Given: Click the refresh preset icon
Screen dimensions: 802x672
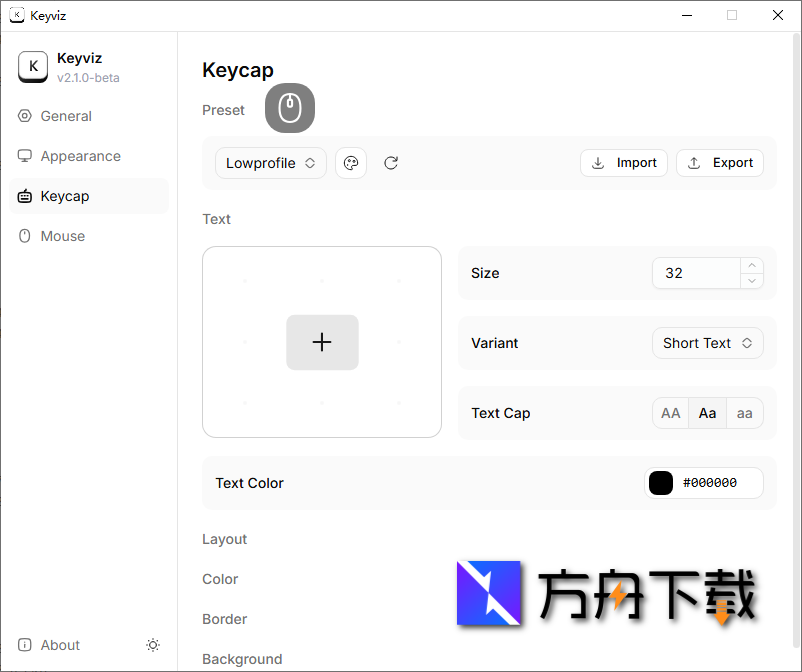Looking at the screenshot, I should [391, 162].
